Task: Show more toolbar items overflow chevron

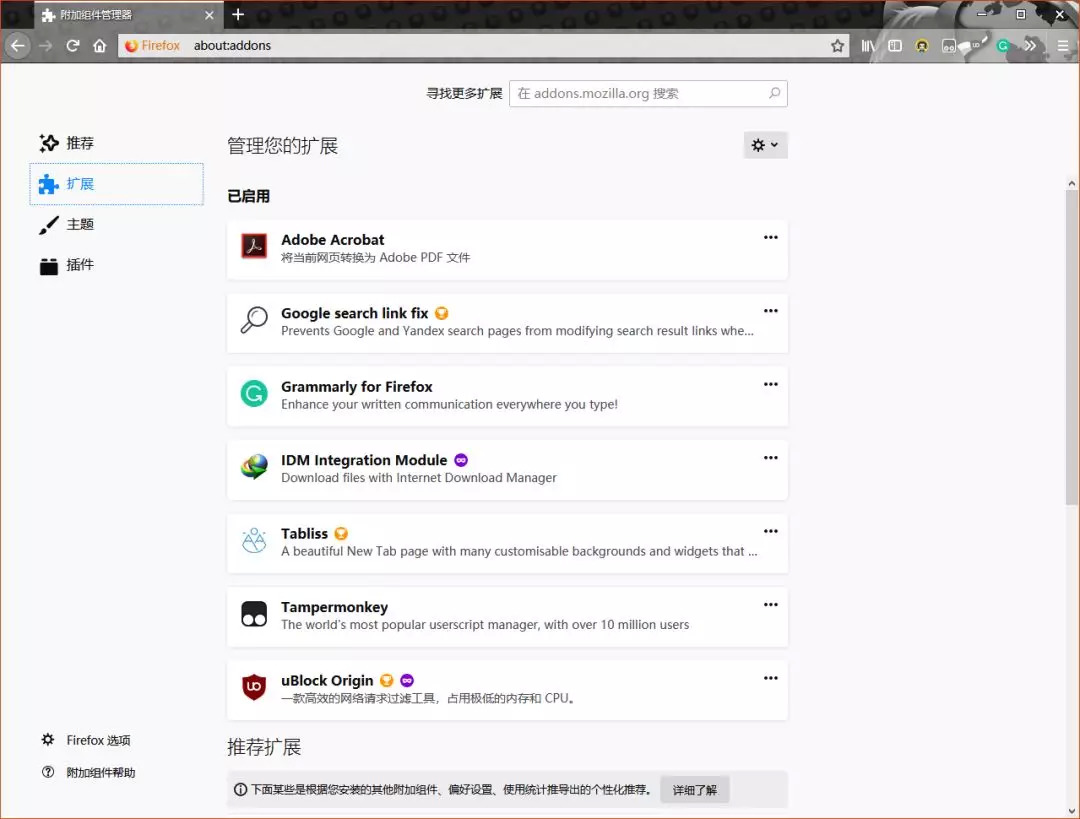Action: (1030, 46)
